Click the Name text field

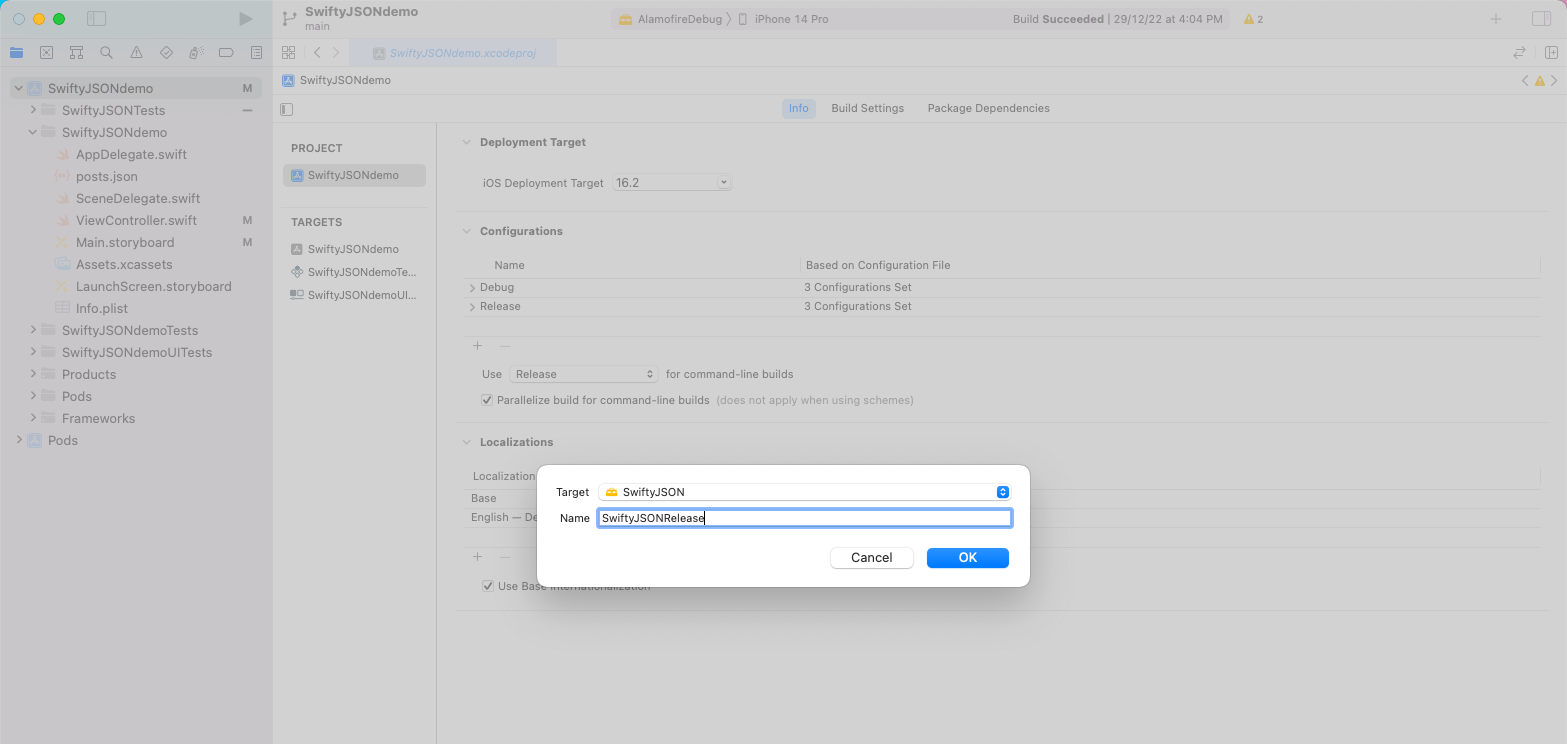[x=804, y=518]
